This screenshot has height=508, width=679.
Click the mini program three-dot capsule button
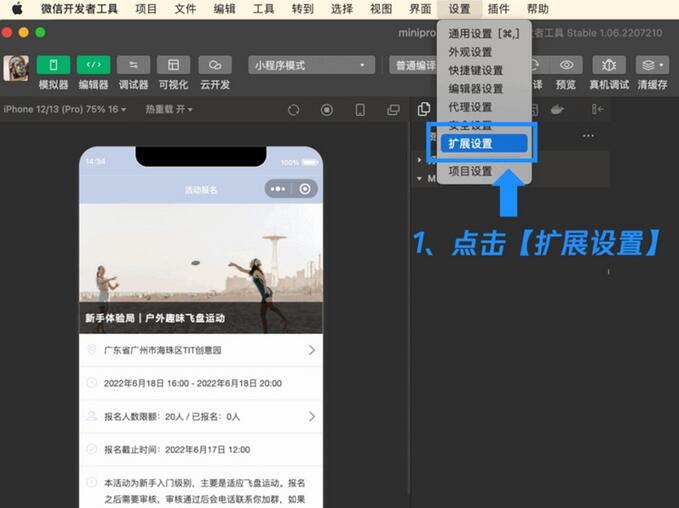click(278, 189)
